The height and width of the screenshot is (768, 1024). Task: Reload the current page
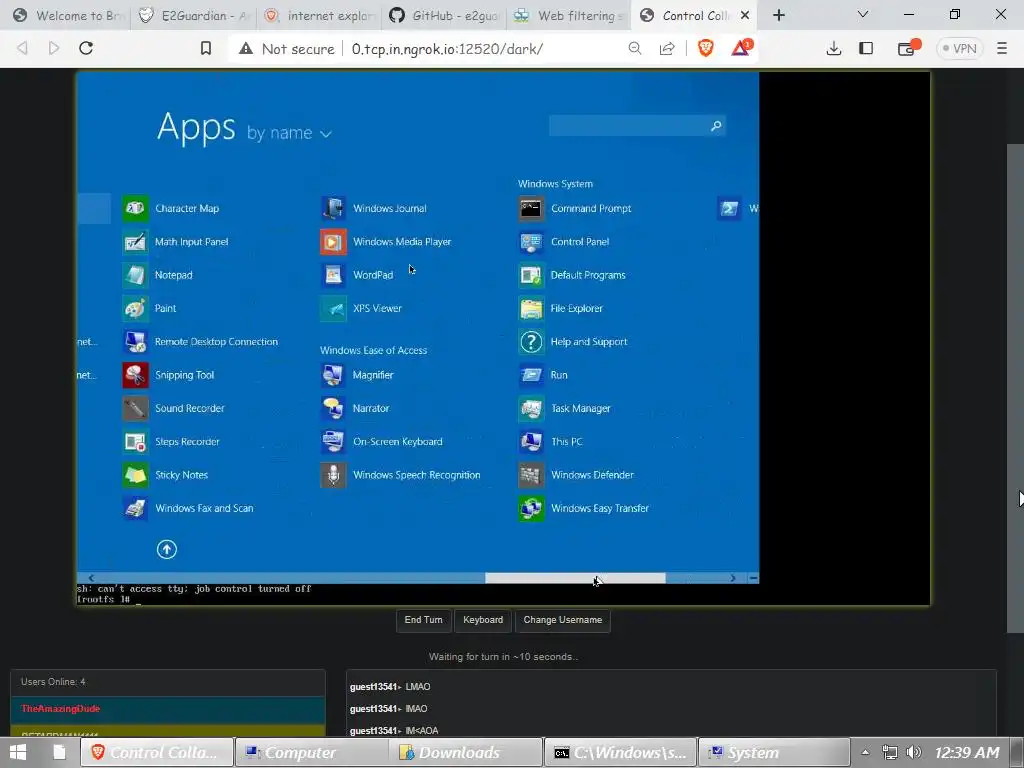click(86, 48)
